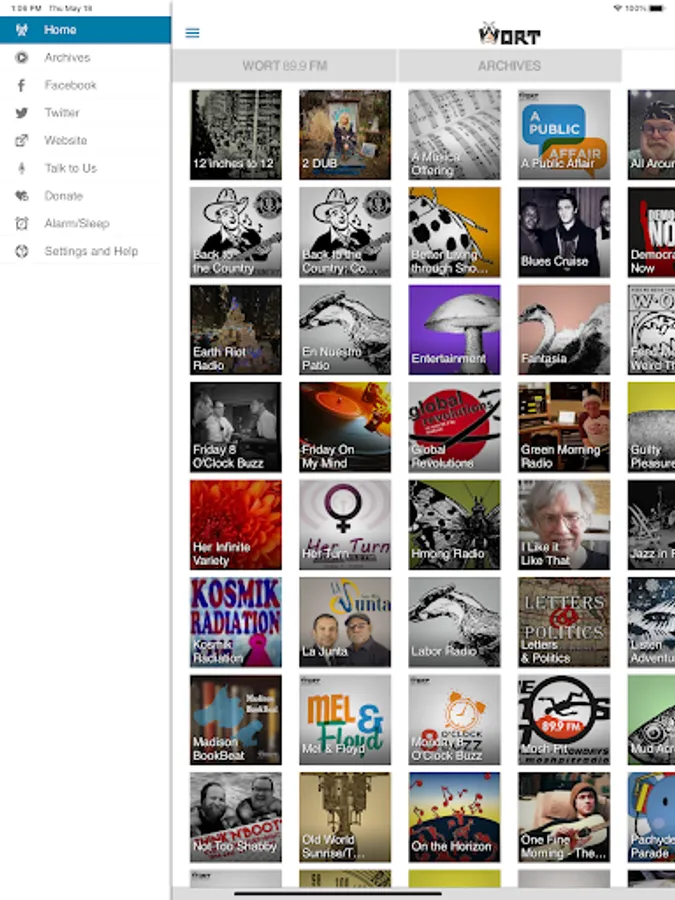The width and height of the screenshot is (675, 900).
Task: Open Friday 8 O'Clock Buzz tile
Action: (x=236, y=427)
